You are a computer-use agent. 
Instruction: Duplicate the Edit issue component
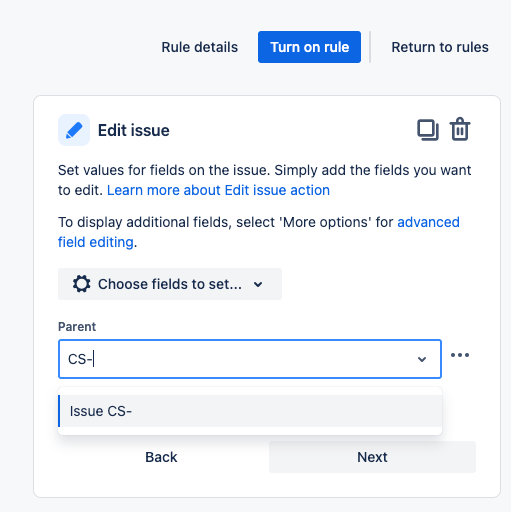pyautogui.click(x=428, y=130)
